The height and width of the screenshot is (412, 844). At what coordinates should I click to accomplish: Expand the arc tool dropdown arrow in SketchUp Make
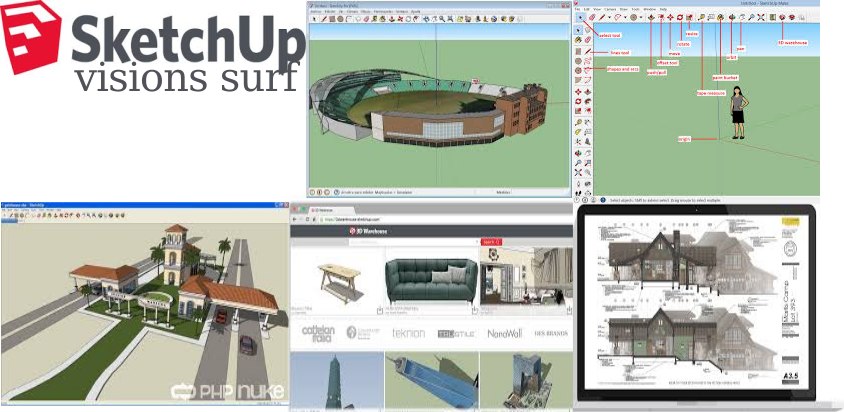pyautogui.click(x=625, y=17)
